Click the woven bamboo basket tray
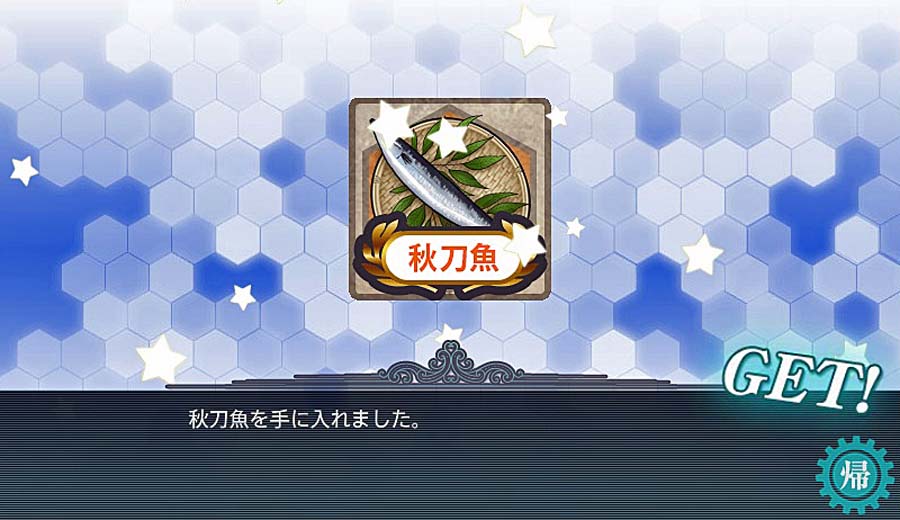 tap(448, 176)
